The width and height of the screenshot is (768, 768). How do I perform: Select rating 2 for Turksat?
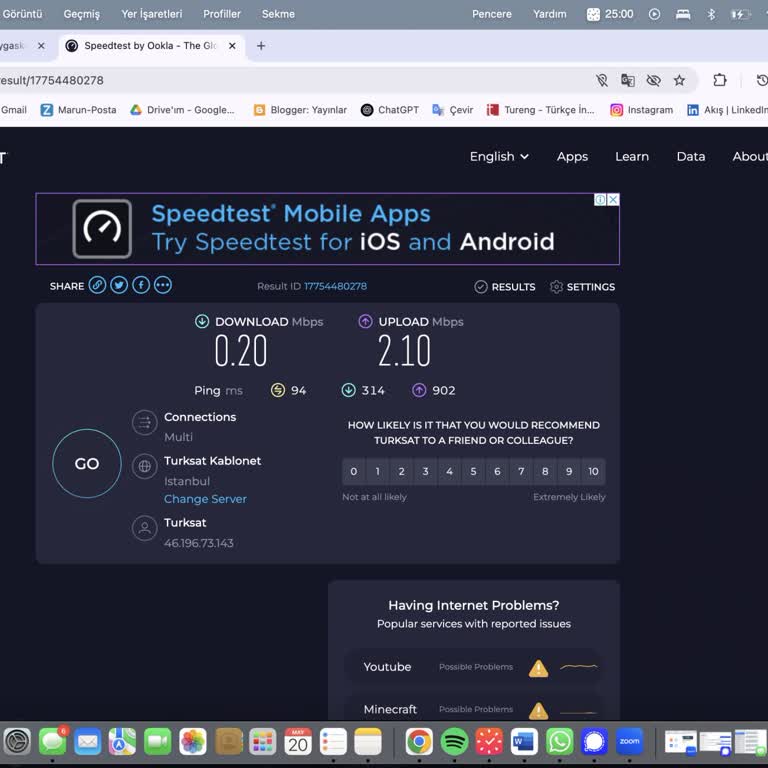point(402,471)
